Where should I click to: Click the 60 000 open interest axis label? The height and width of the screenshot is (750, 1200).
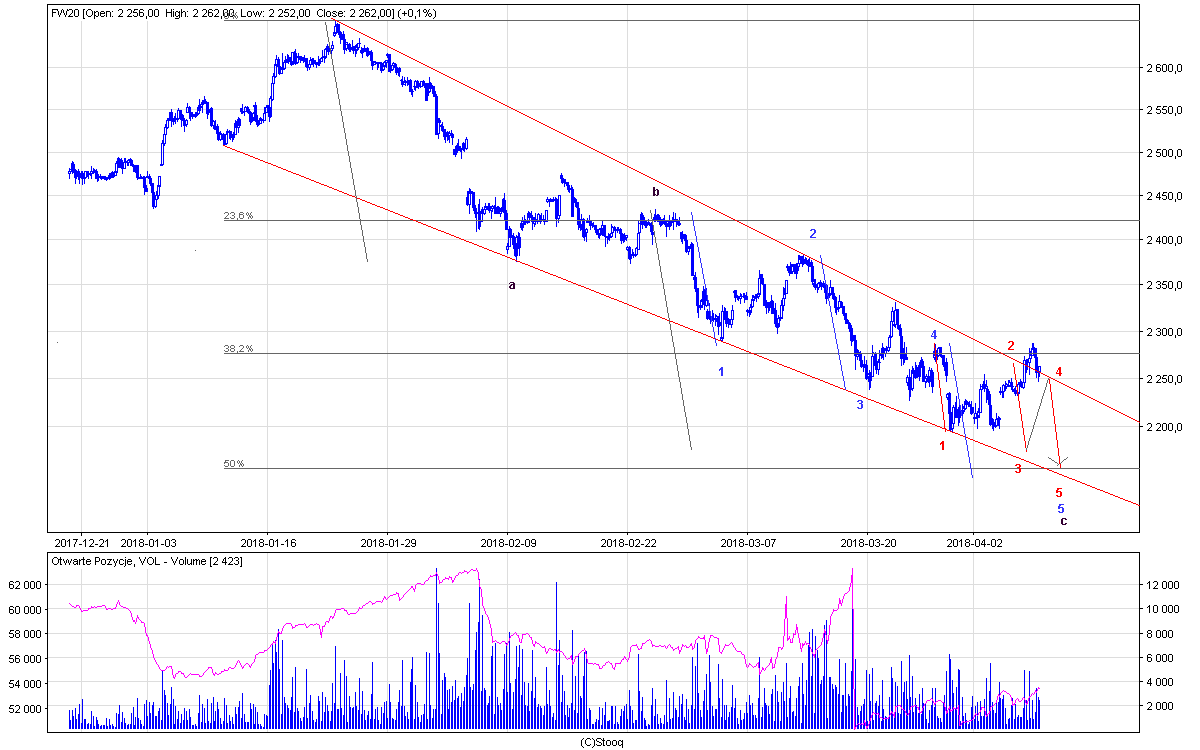coord(24,610)
